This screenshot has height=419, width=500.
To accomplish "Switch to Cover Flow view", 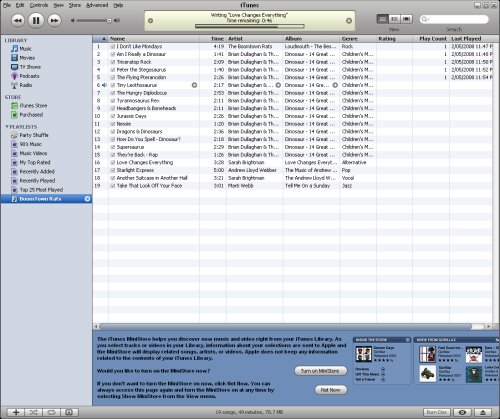I will 406,19.
